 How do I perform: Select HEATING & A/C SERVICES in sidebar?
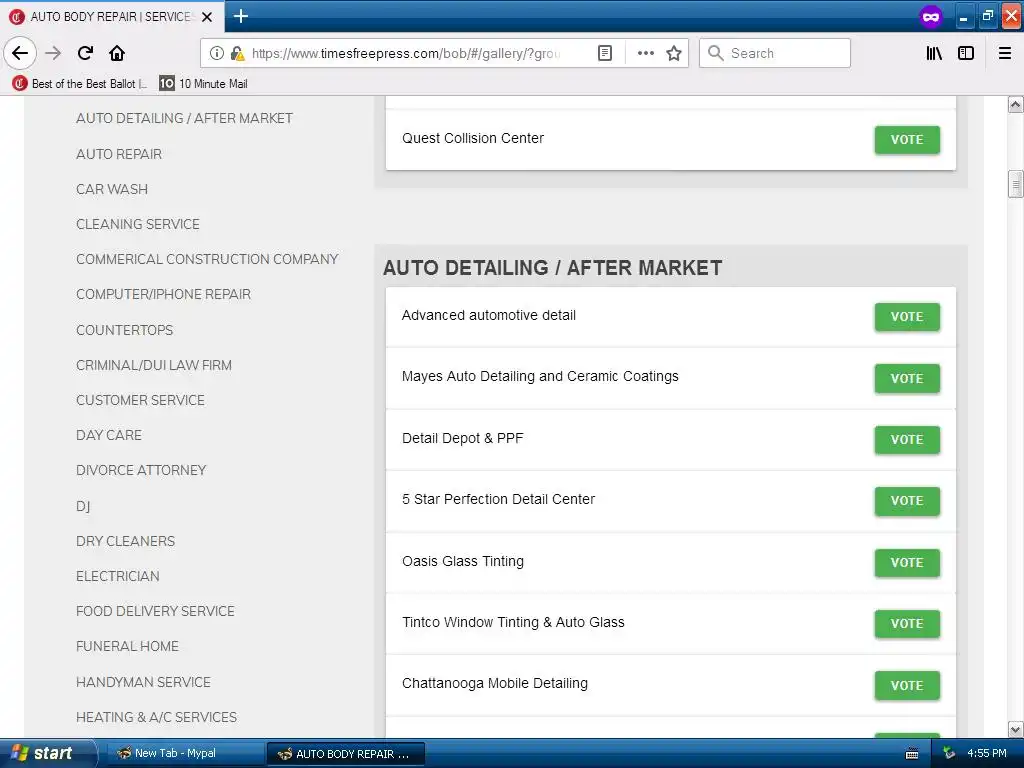pyautogui.click(x=156, y=717)
